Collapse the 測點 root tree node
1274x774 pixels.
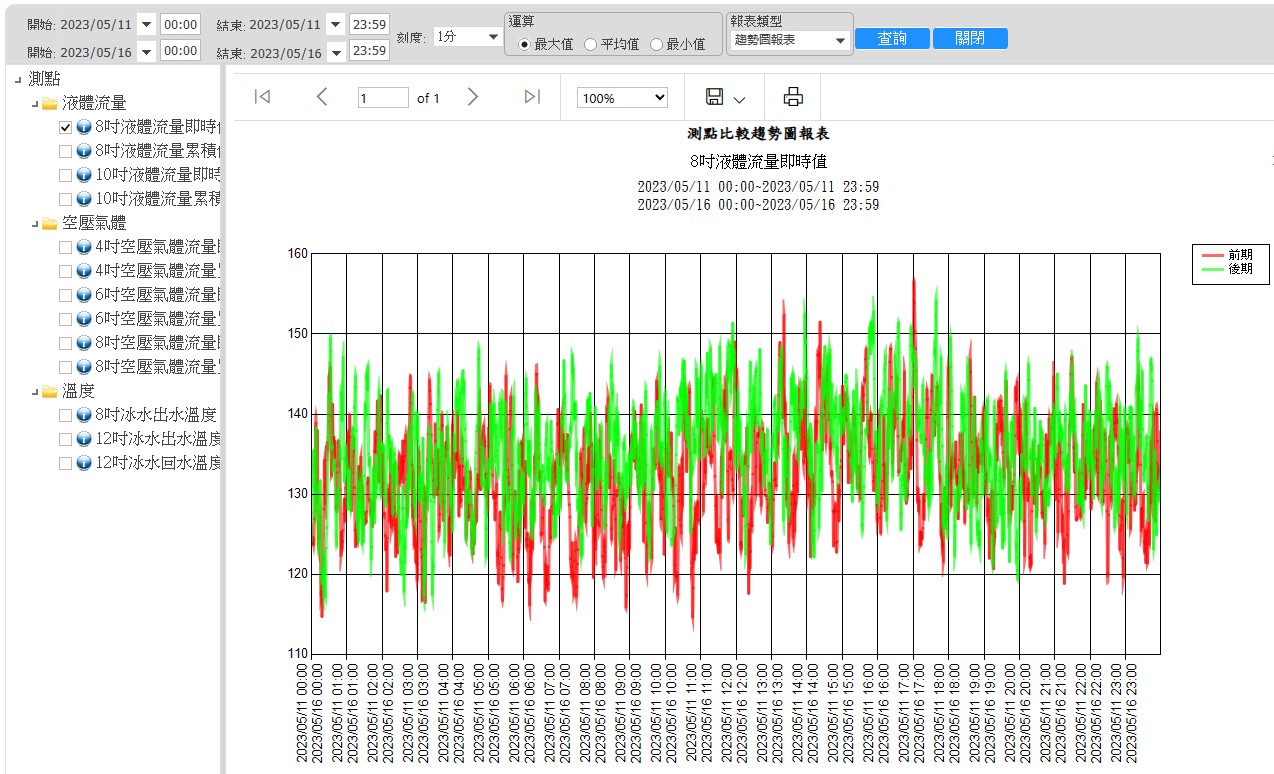[x=18, y=79]
